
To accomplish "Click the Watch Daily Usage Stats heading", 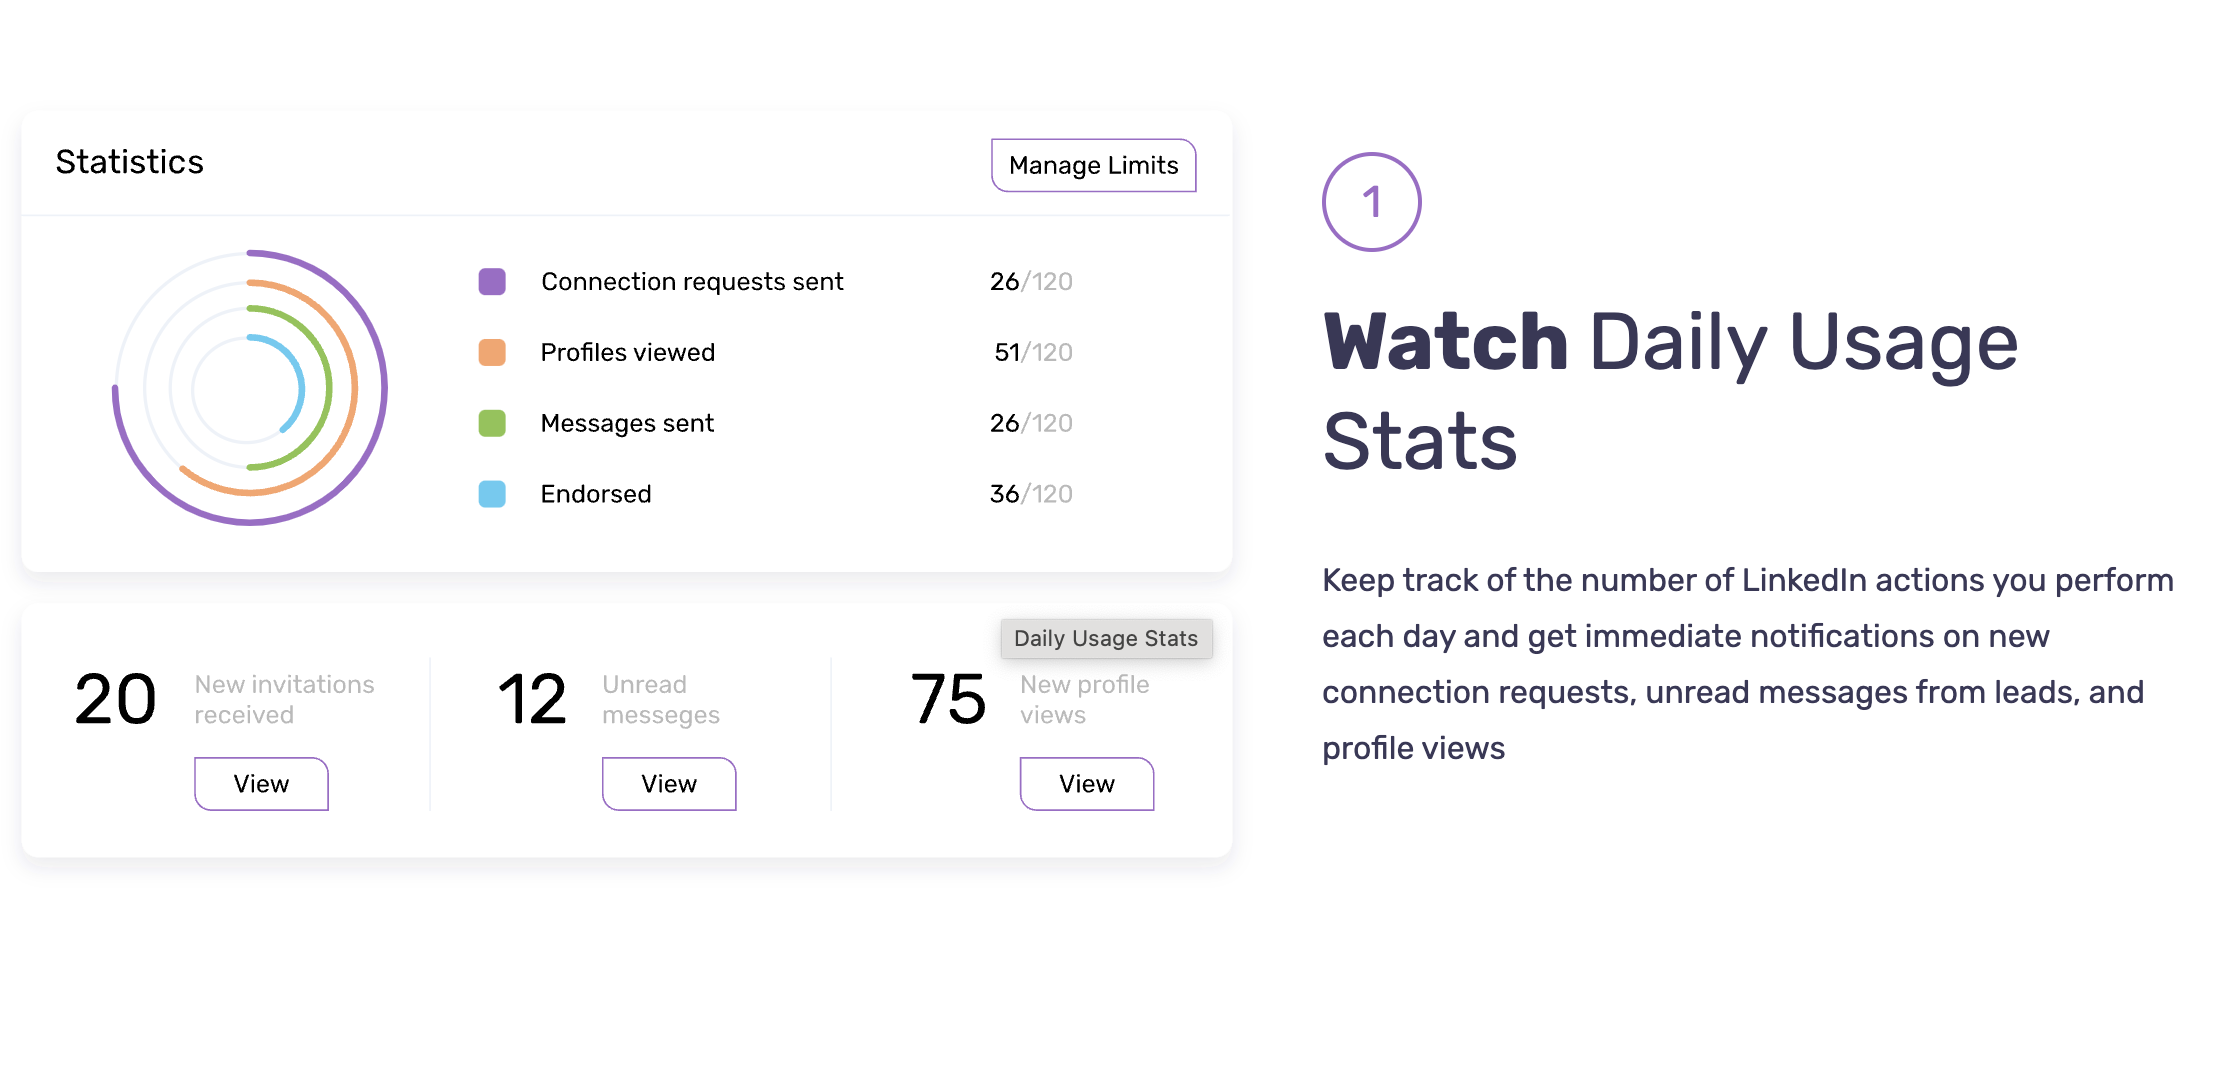I will (1670, 390).
